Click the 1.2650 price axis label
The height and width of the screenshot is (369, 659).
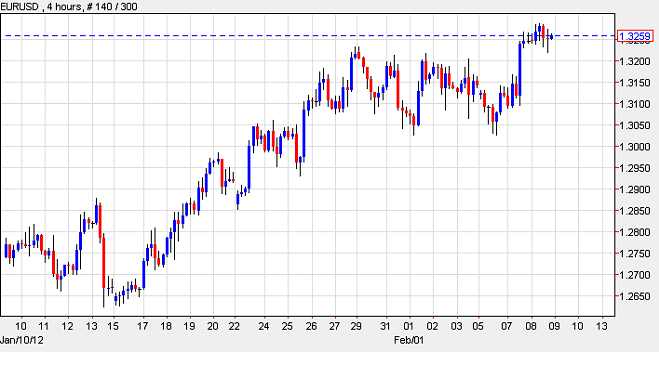click(x=635, y=296)
